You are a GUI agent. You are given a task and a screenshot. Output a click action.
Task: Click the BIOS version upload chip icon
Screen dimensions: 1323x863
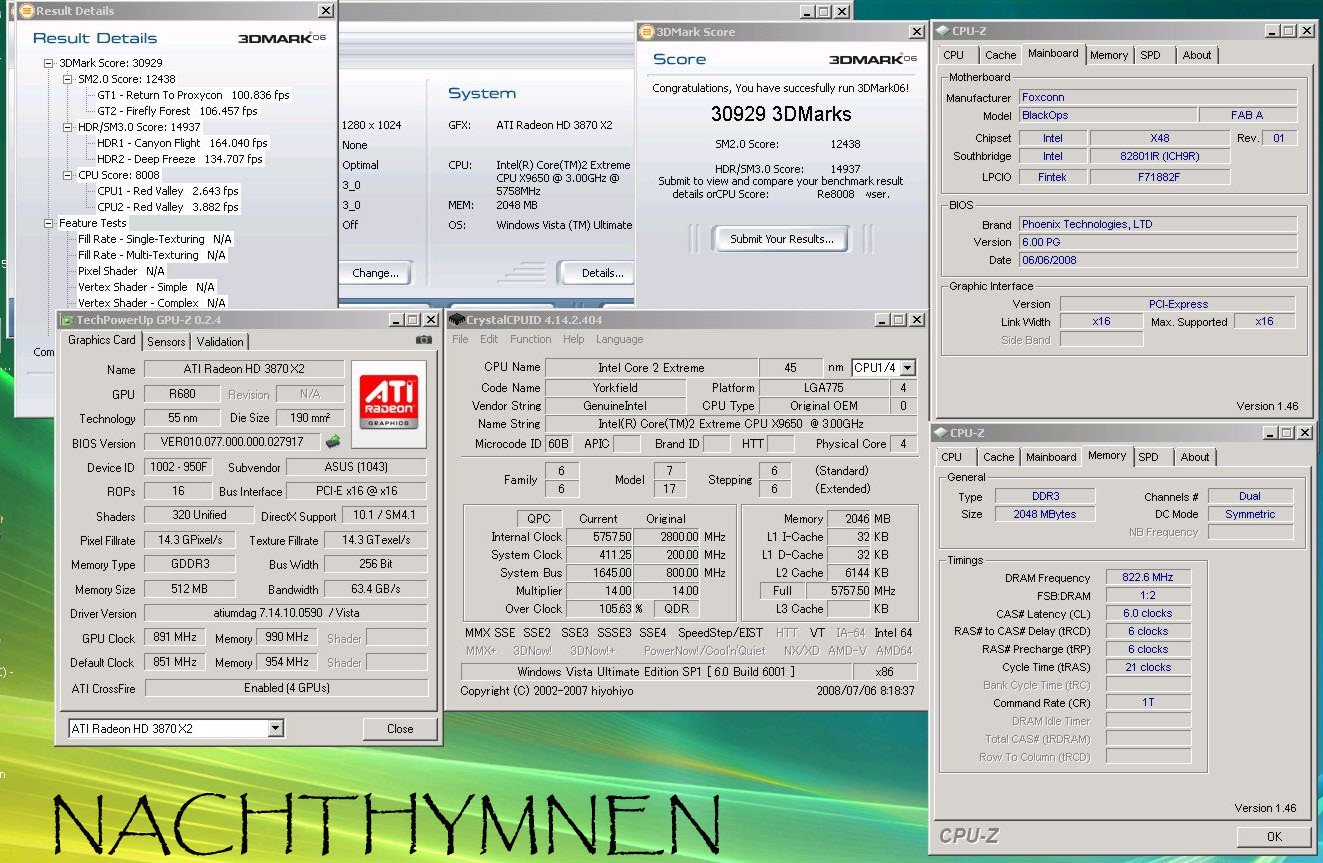point(332,442)
